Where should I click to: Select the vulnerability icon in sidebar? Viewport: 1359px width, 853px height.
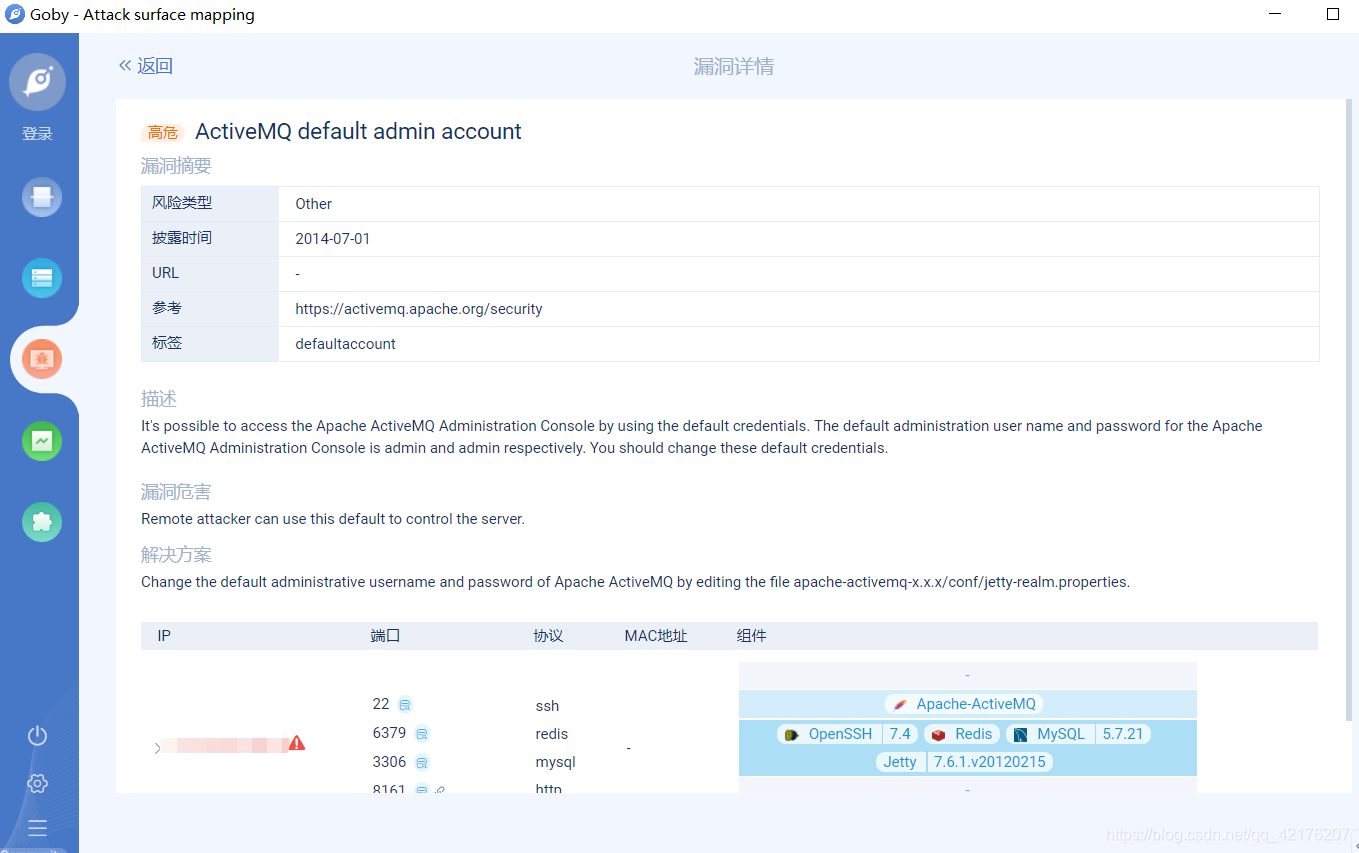pyautogui.click(x=42, y=359)
